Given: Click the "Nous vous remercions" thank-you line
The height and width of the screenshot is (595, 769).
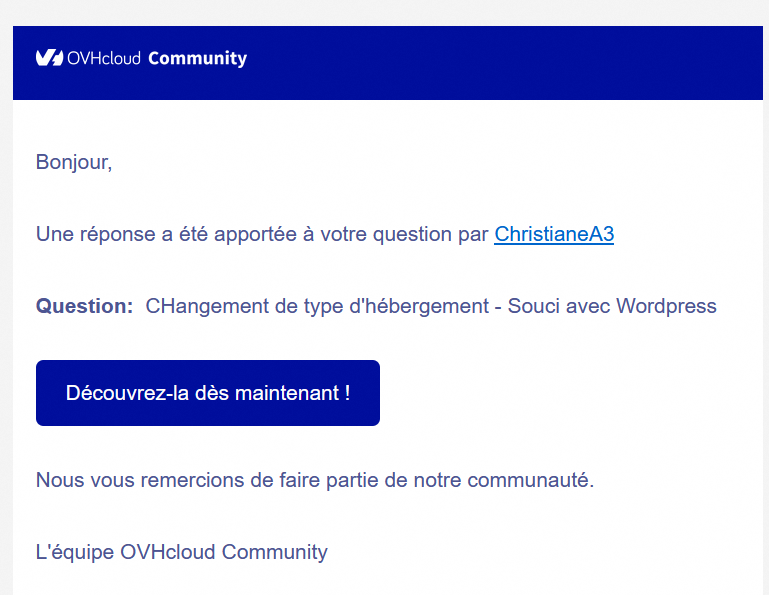Looking at the screenshot, I should pos(314,480).
